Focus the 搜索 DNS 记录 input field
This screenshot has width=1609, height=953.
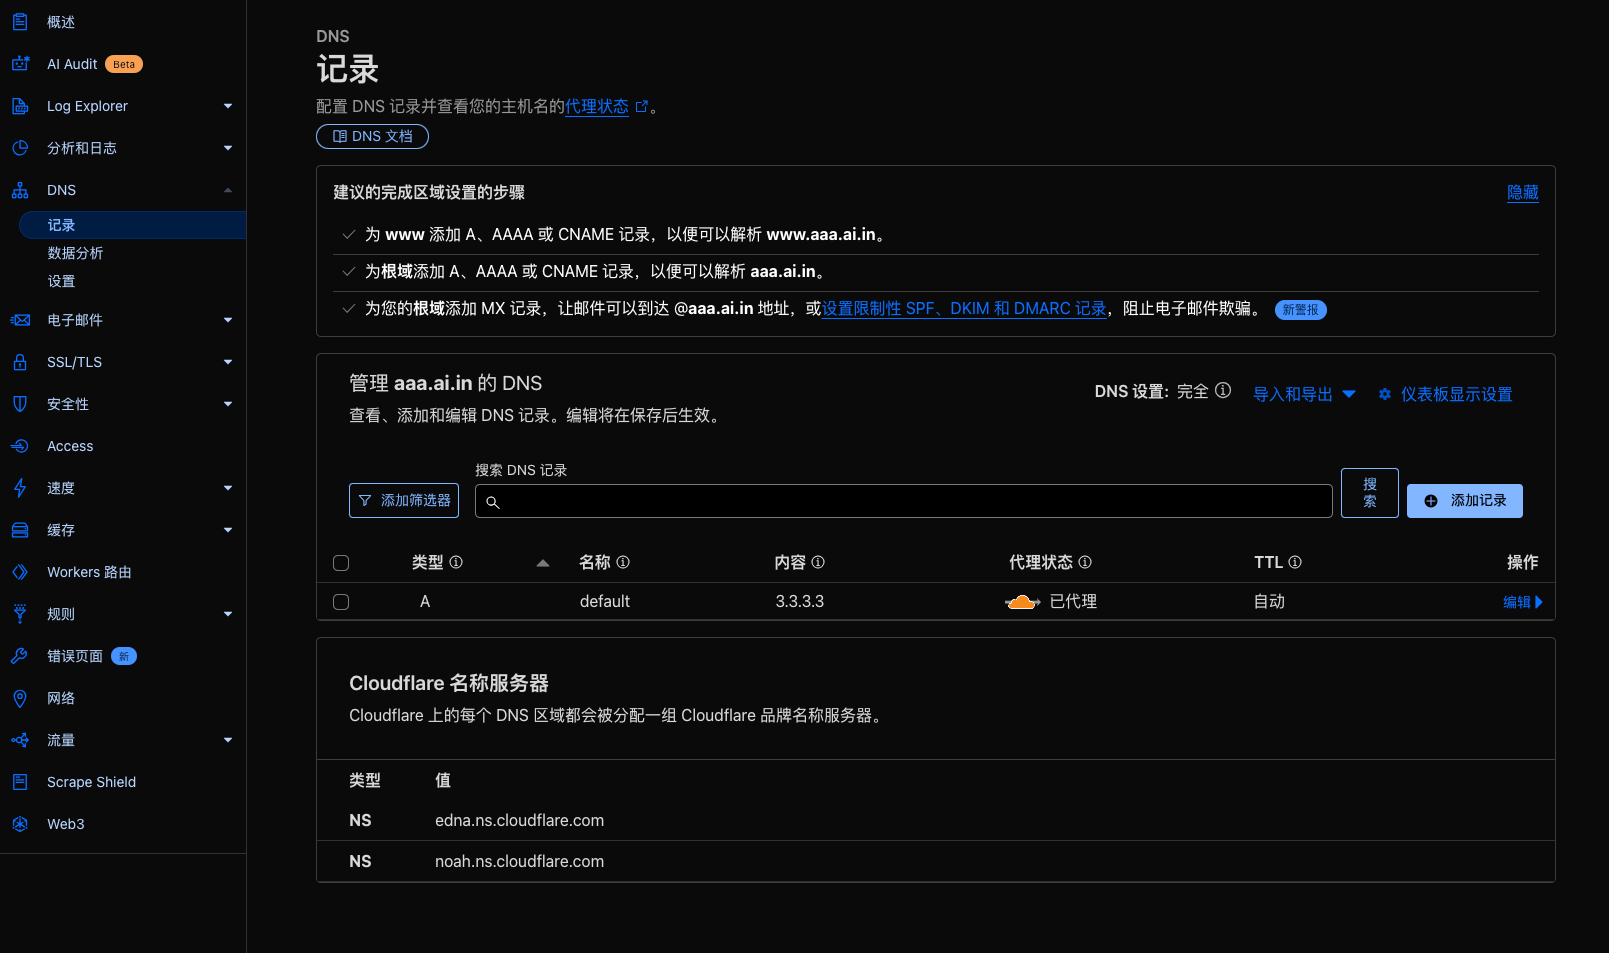coord(904,501)
